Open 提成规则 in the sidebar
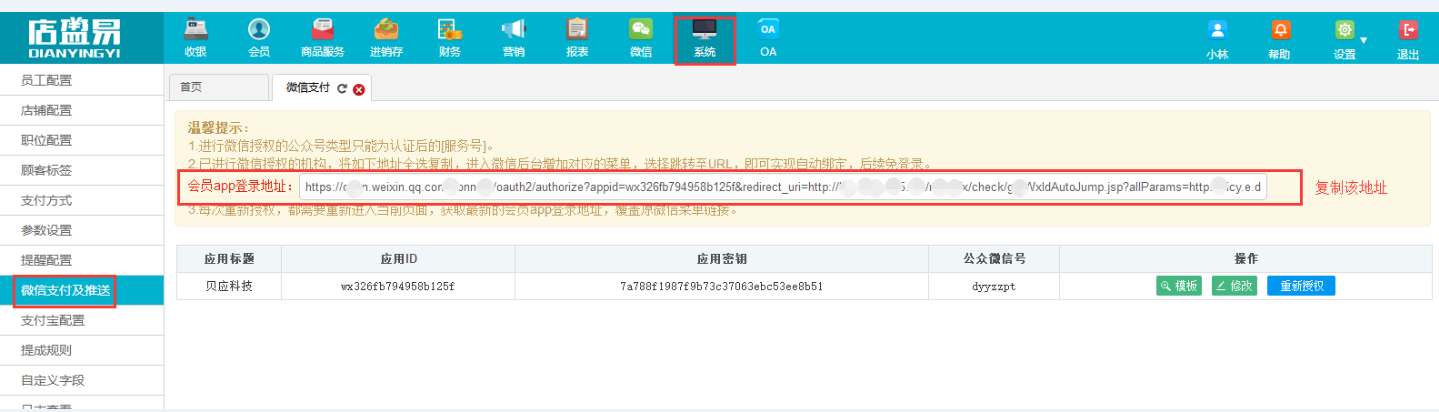This screenshot has width=1439, height=412. [x=82, y=350]
